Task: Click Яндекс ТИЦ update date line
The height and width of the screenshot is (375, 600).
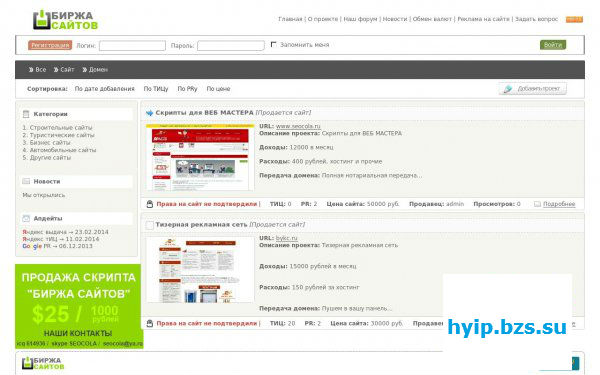Action: click(61, 239)
